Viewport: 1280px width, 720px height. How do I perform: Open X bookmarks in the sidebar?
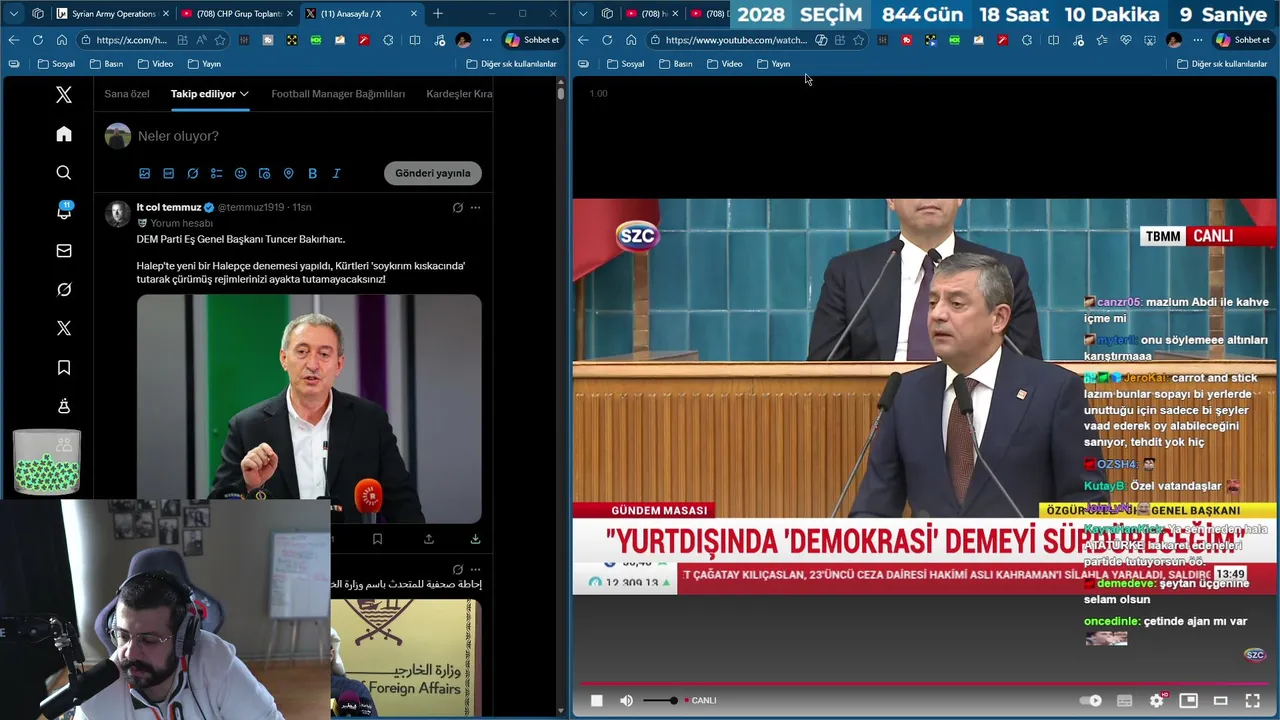(x=64, y=368)
